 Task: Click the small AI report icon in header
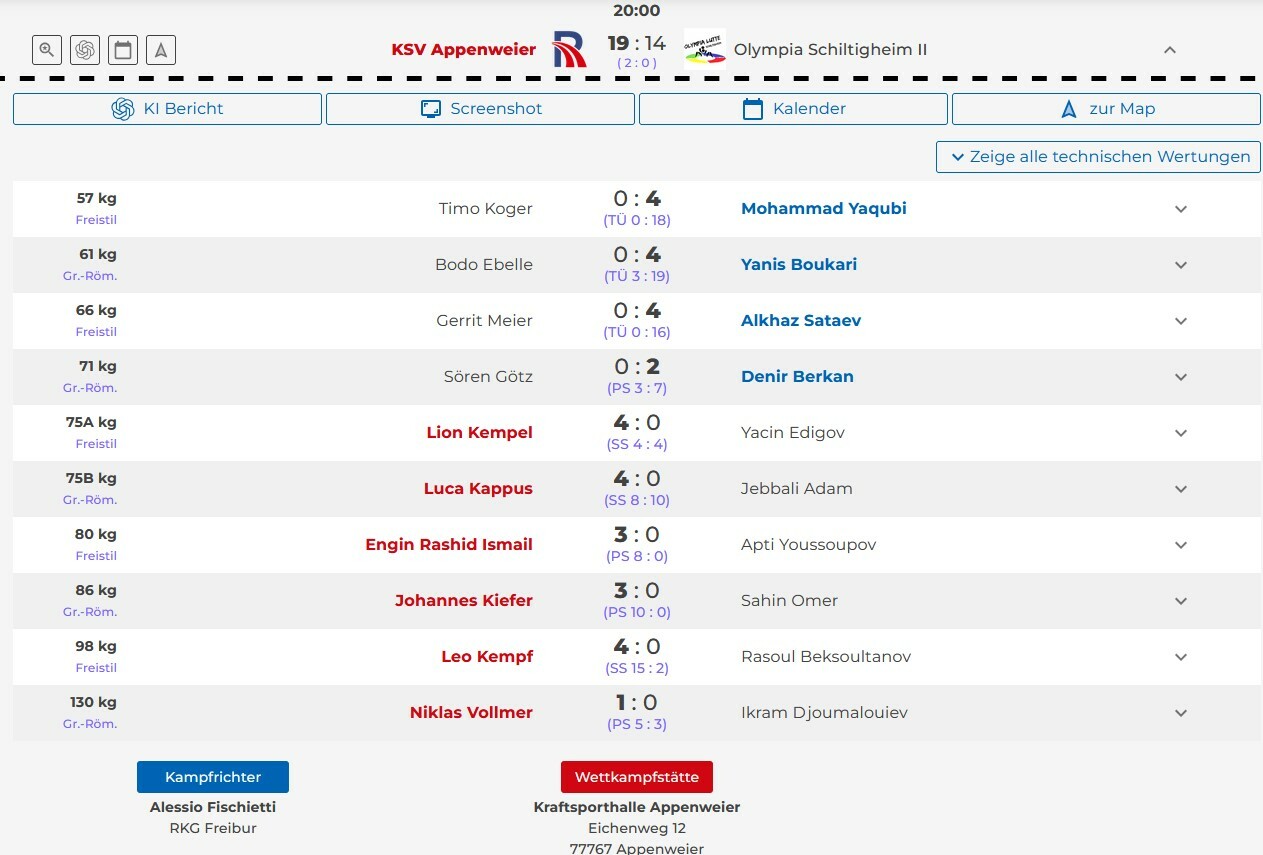85,50
